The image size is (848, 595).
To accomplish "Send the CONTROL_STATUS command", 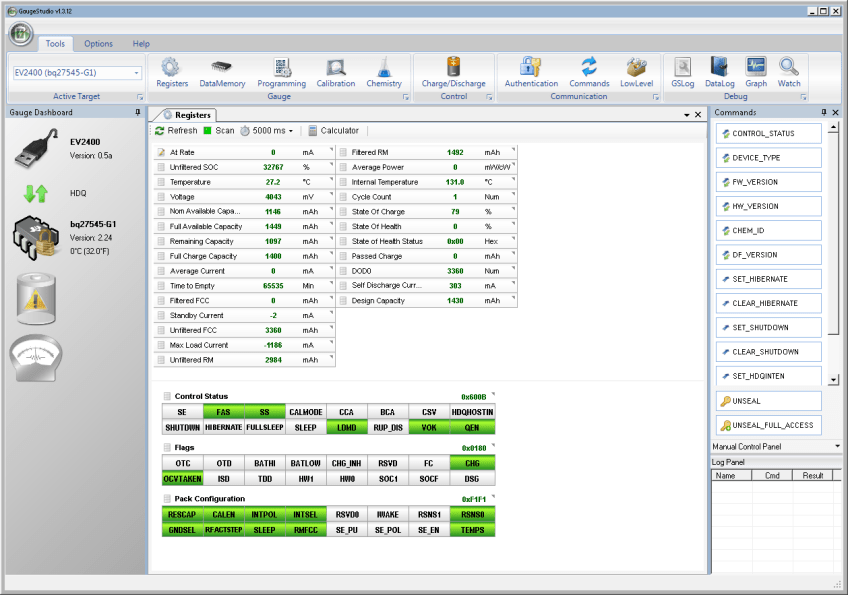I will pyautogui.click(x=768, y=133).
